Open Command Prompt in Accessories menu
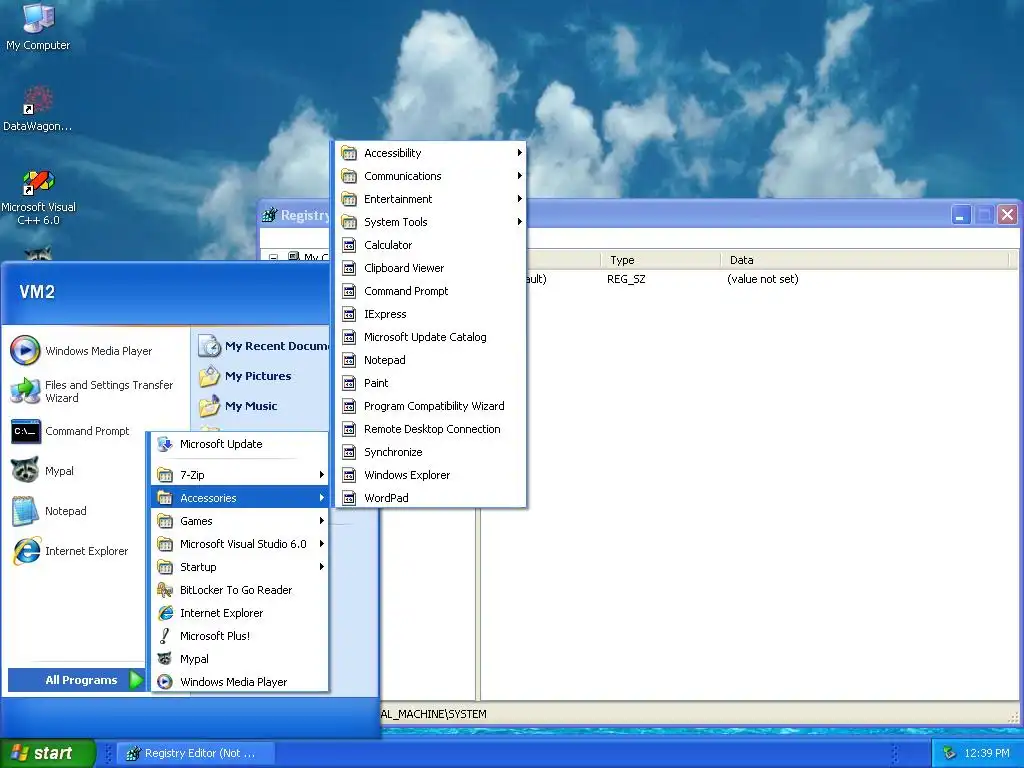Viewport: 1024px width, 768px height. coord(430,291)
